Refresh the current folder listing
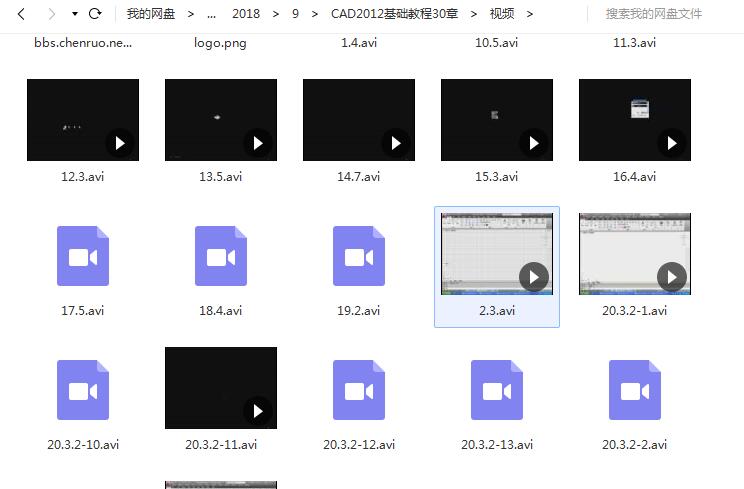 coord(95,14)
